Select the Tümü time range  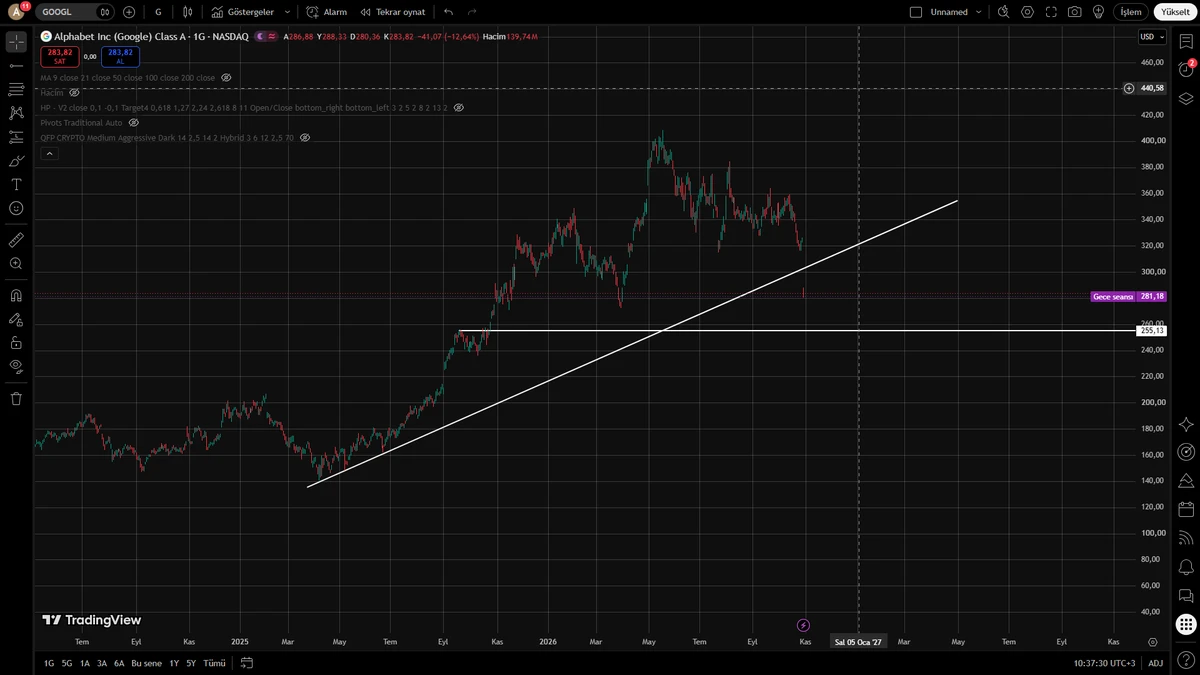pos(214,663)
